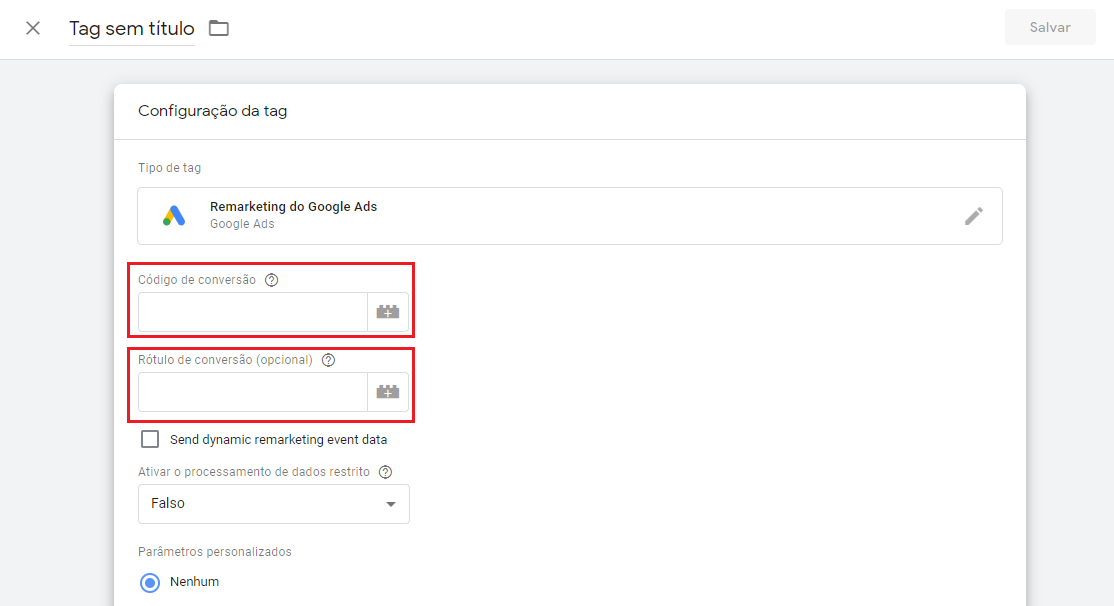Screen dimensions: 1114x606
Task: Click the help icon for Código de conversão
Action: 271,280
